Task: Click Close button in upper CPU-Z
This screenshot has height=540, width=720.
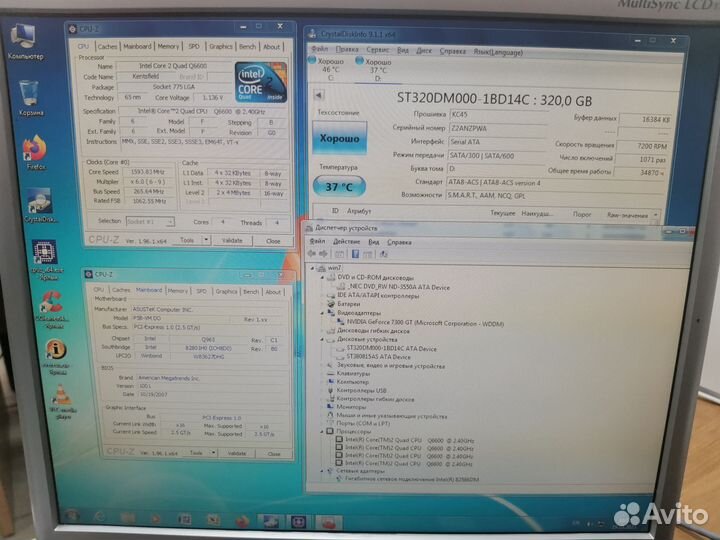Action: (273, 241)
